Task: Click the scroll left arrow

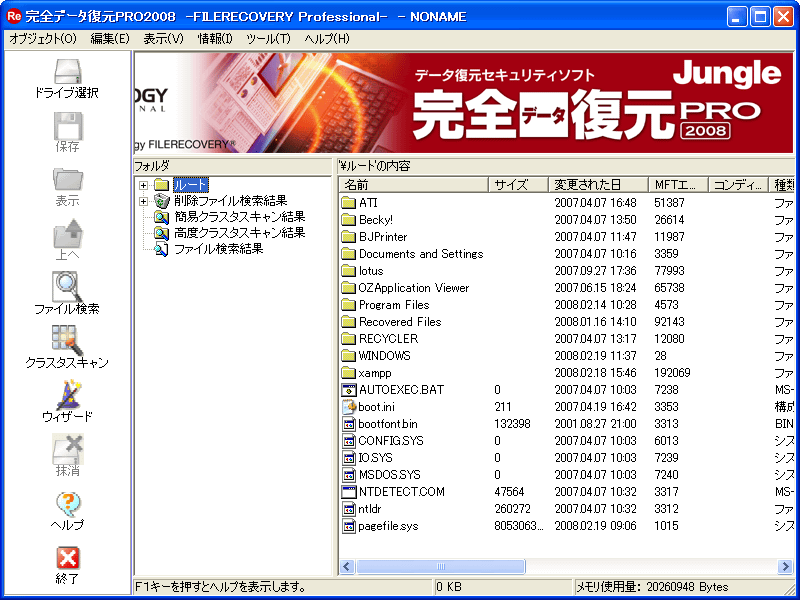Action: pyautogui.click(x=347, y=566)
